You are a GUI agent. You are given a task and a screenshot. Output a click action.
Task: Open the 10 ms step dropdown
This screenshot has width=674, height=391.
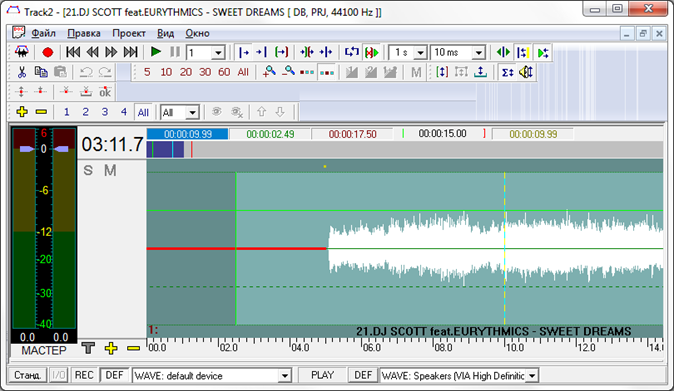coord(479,53)
